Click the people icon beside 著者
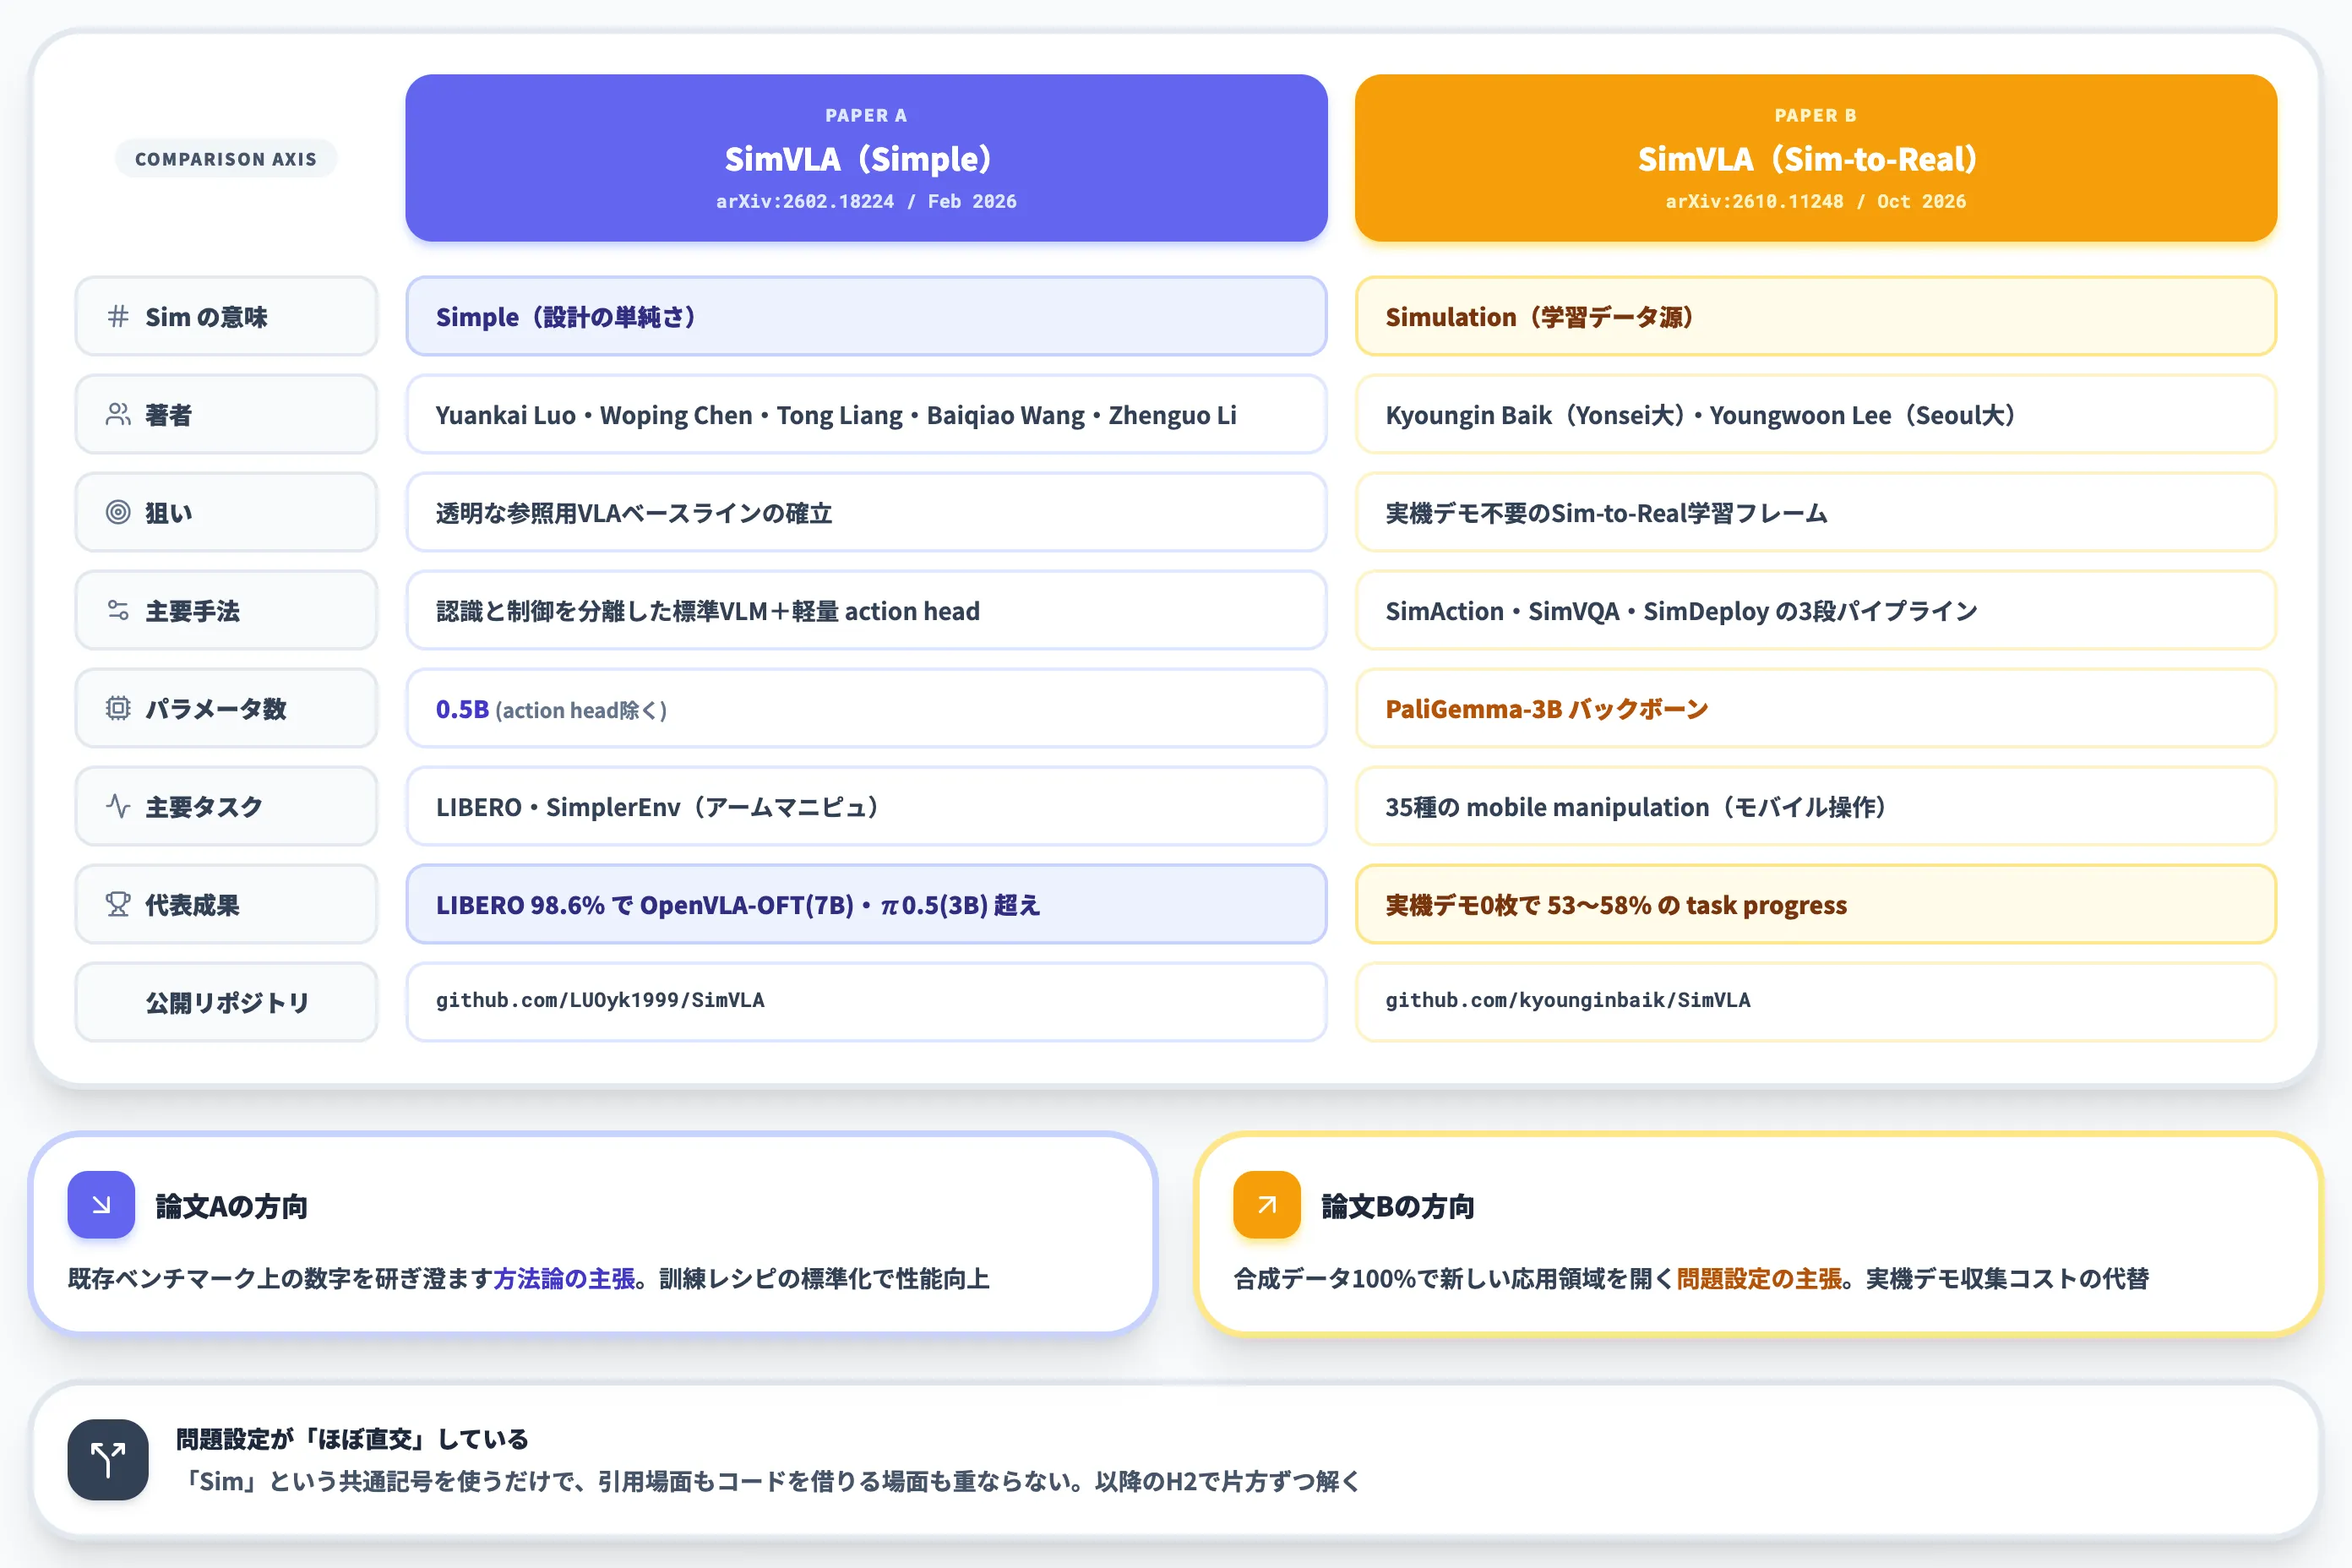Viewport: 2352px width, 1568px height. point(118,414)
